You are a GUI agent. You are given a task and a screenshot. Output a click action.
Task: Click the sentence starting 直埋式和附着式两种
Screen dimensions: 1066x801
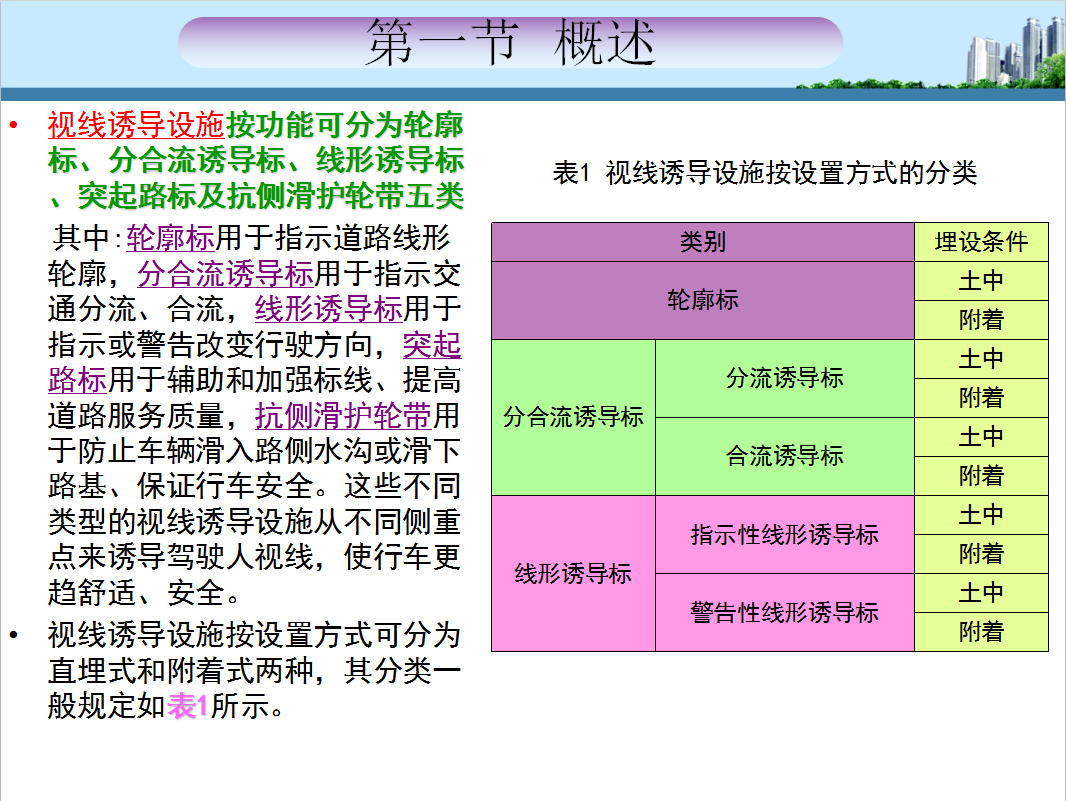tap(254, 671)
